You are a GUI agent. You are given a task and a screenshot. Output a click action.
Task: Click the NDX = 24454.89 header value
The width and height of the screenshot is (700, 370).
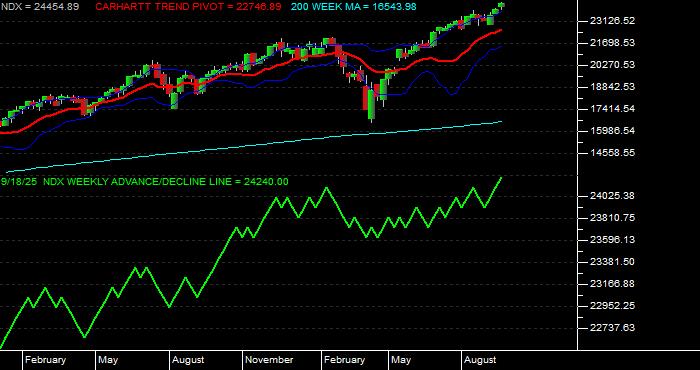40,7
